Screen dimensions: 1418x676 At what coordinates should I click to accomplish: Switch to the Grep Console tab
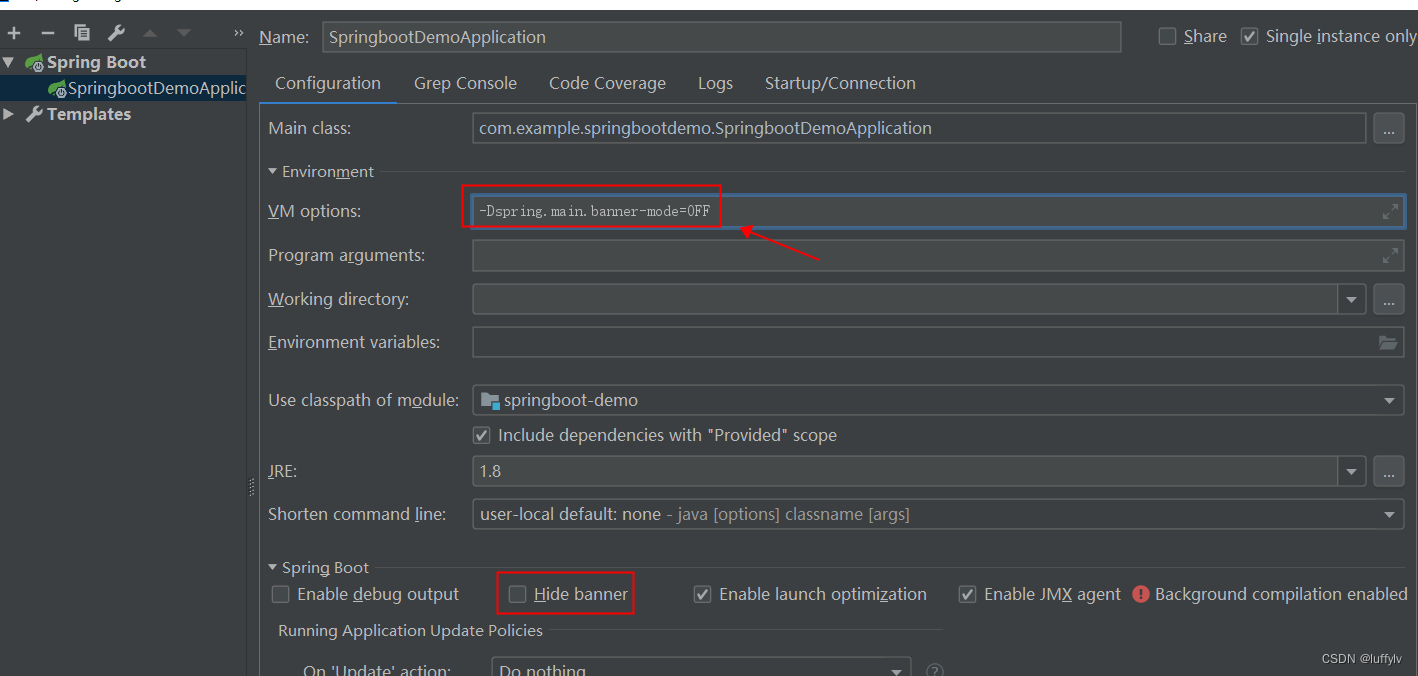465,83
